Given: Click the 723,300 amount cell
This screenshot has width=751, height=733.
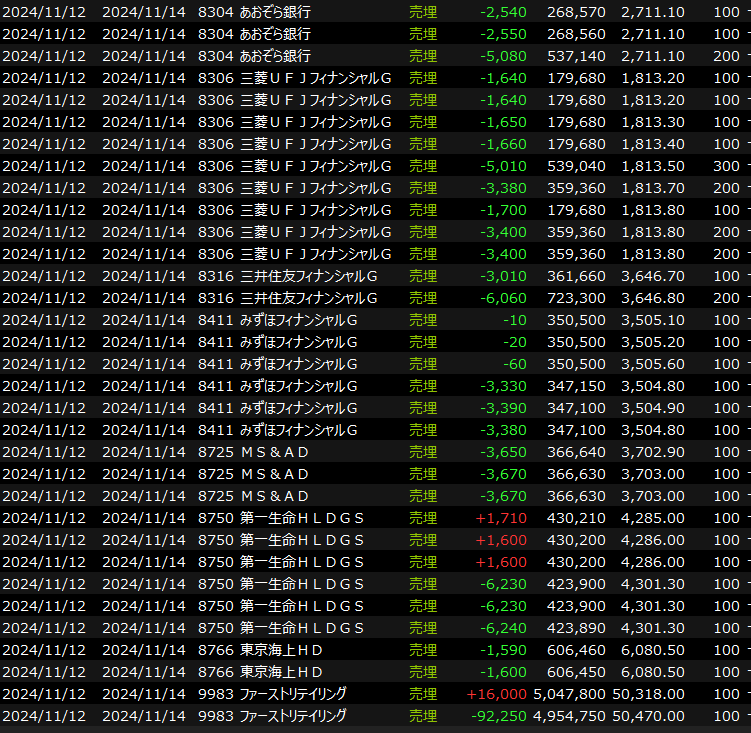Looking at the screenshot, I should click(x=575, y=298).
